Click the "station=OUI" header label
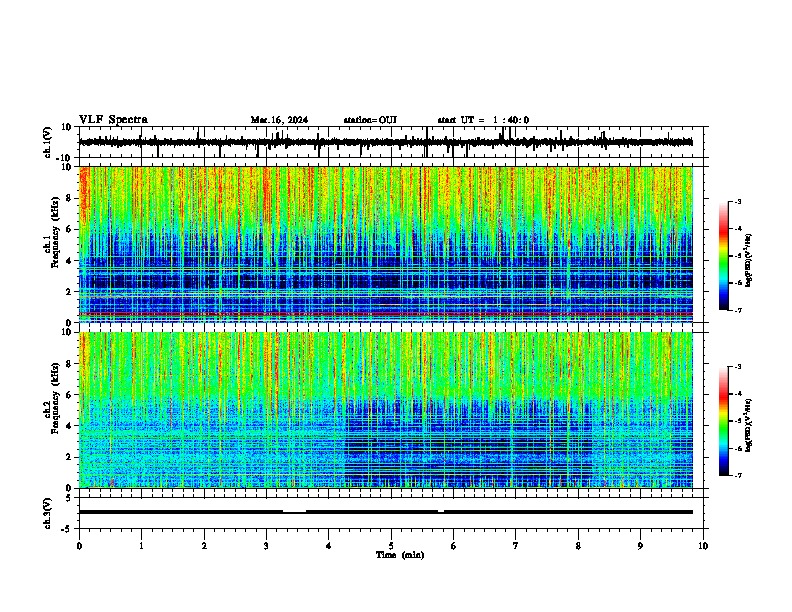792x612 pixels. 370,120
